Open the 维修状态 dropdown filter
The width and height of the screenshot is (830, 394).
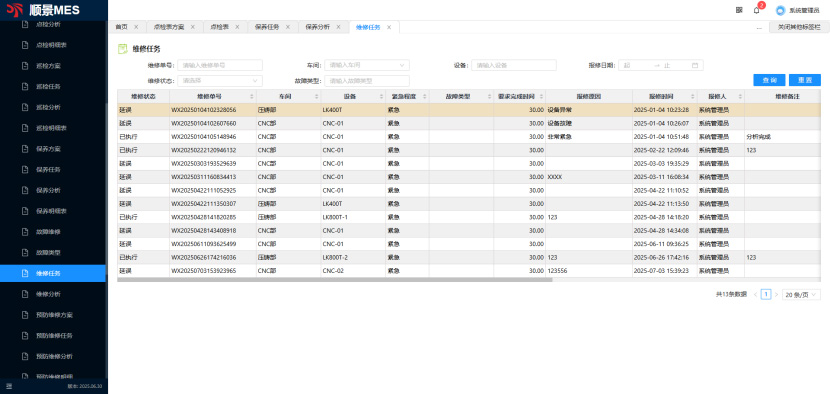(x=220, y=81)
